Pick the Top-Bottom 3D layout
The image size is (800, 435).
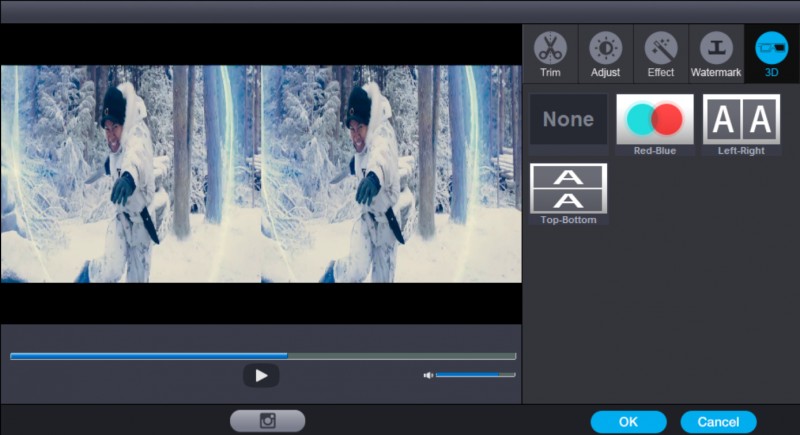[x=568, y=190]
